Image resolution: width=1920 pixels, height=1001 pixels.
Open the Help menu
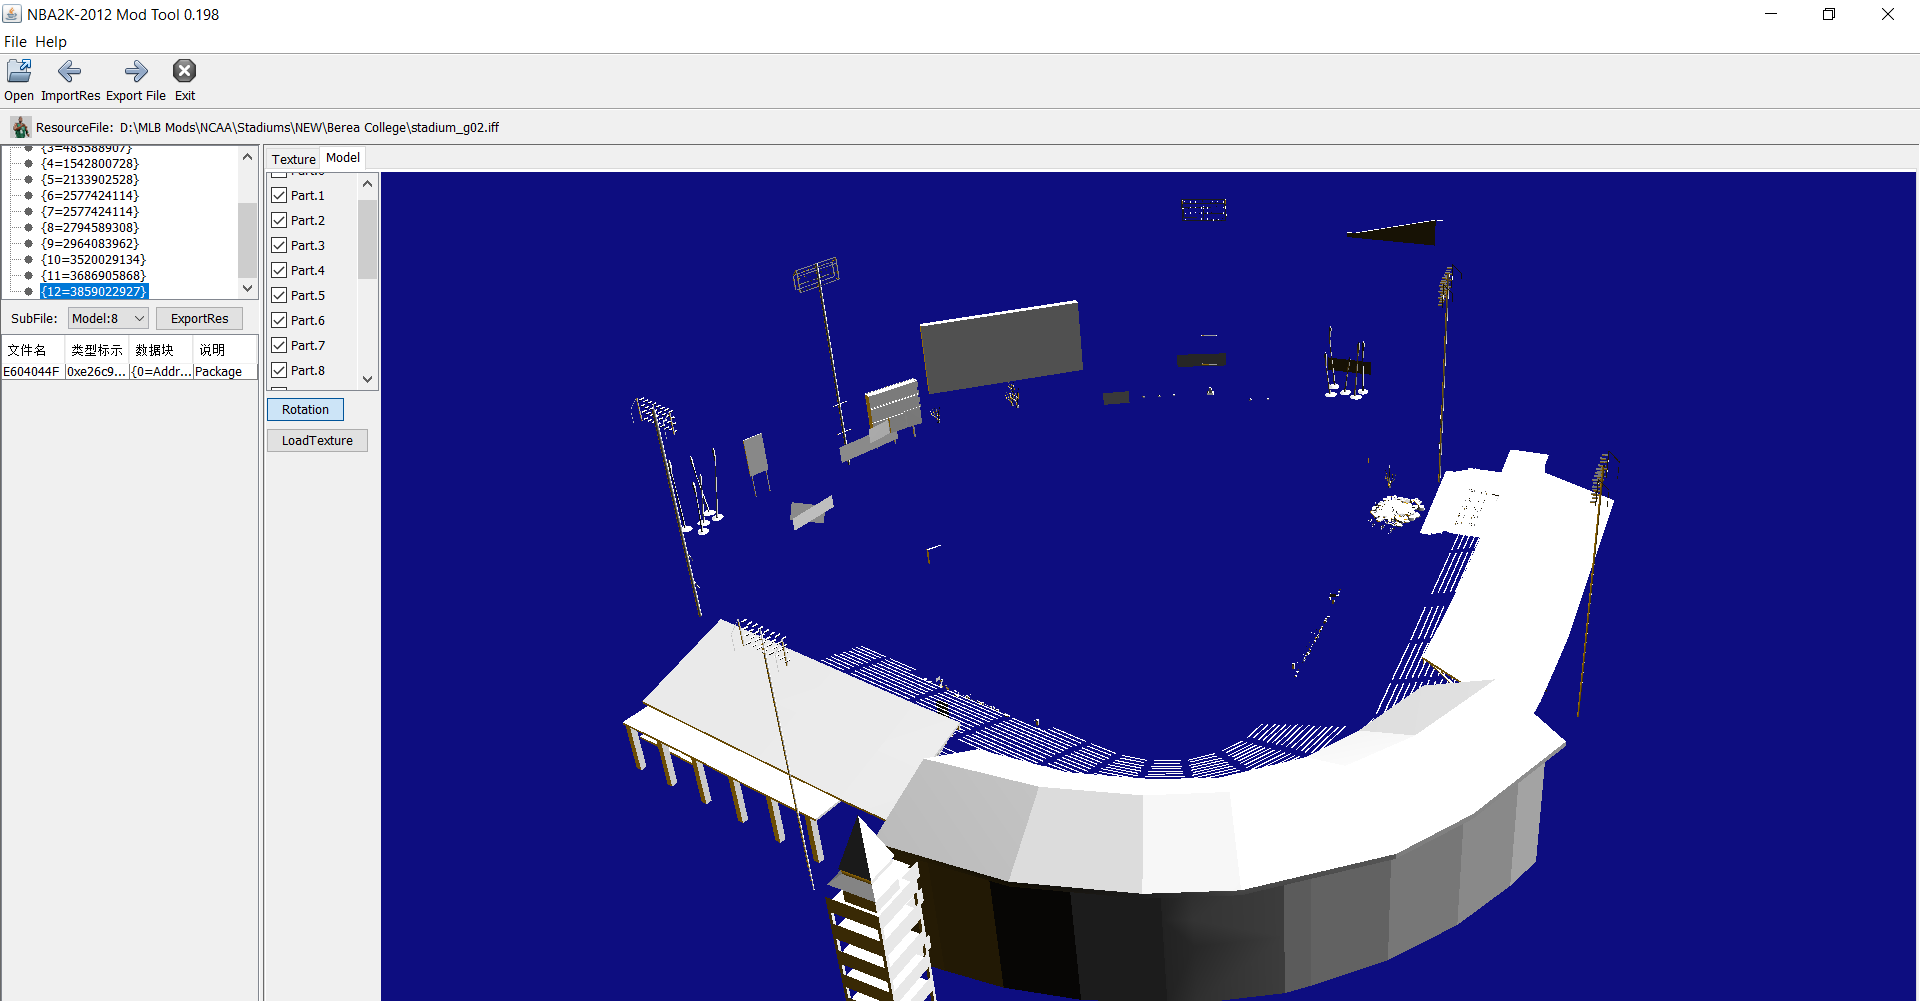[x=51, y=42]
